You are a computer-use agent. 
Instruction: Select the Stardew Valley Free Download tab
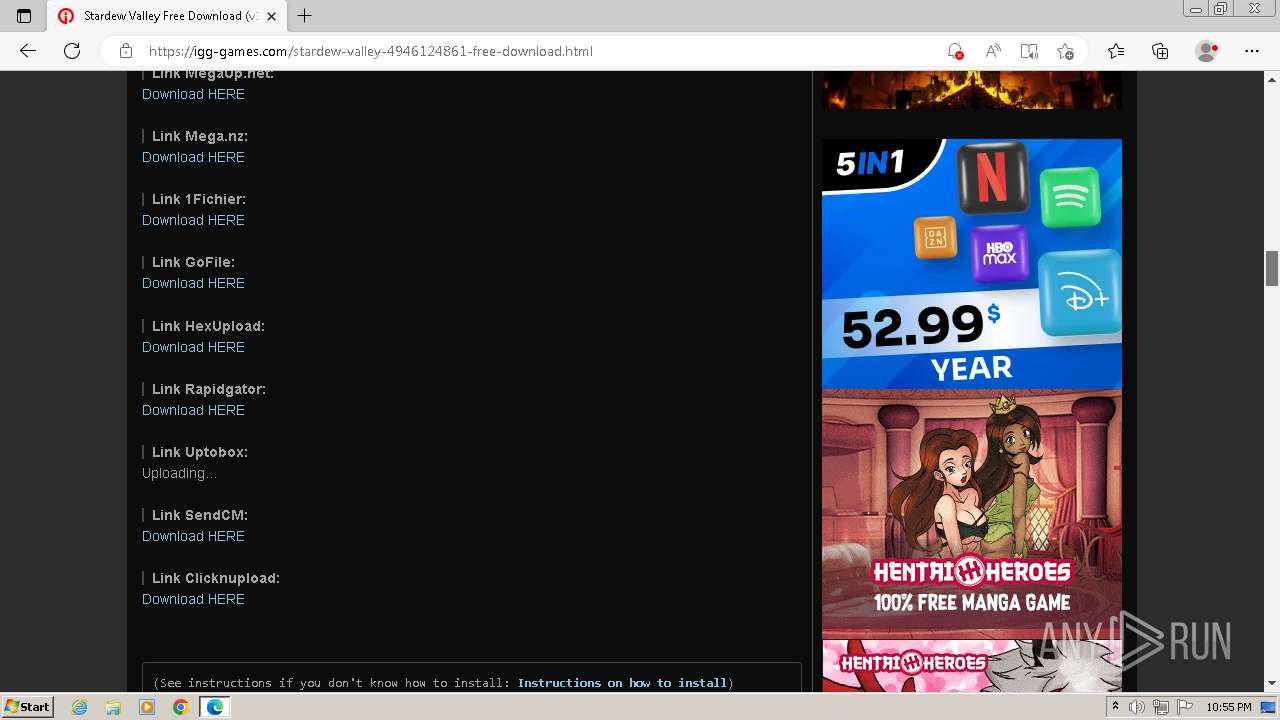pos(168,16)
